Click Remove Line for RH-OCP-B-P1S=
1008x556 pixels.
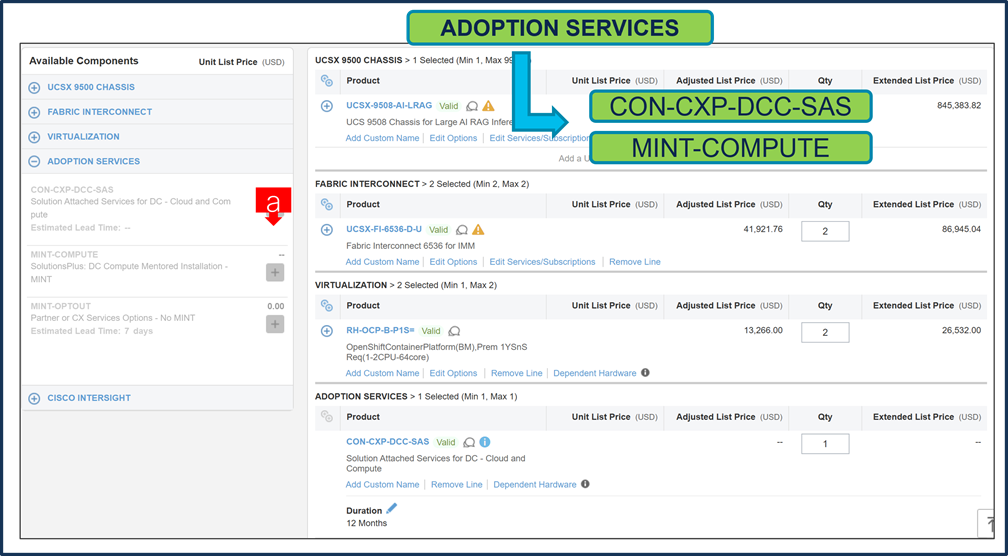(x=517, y=373)
